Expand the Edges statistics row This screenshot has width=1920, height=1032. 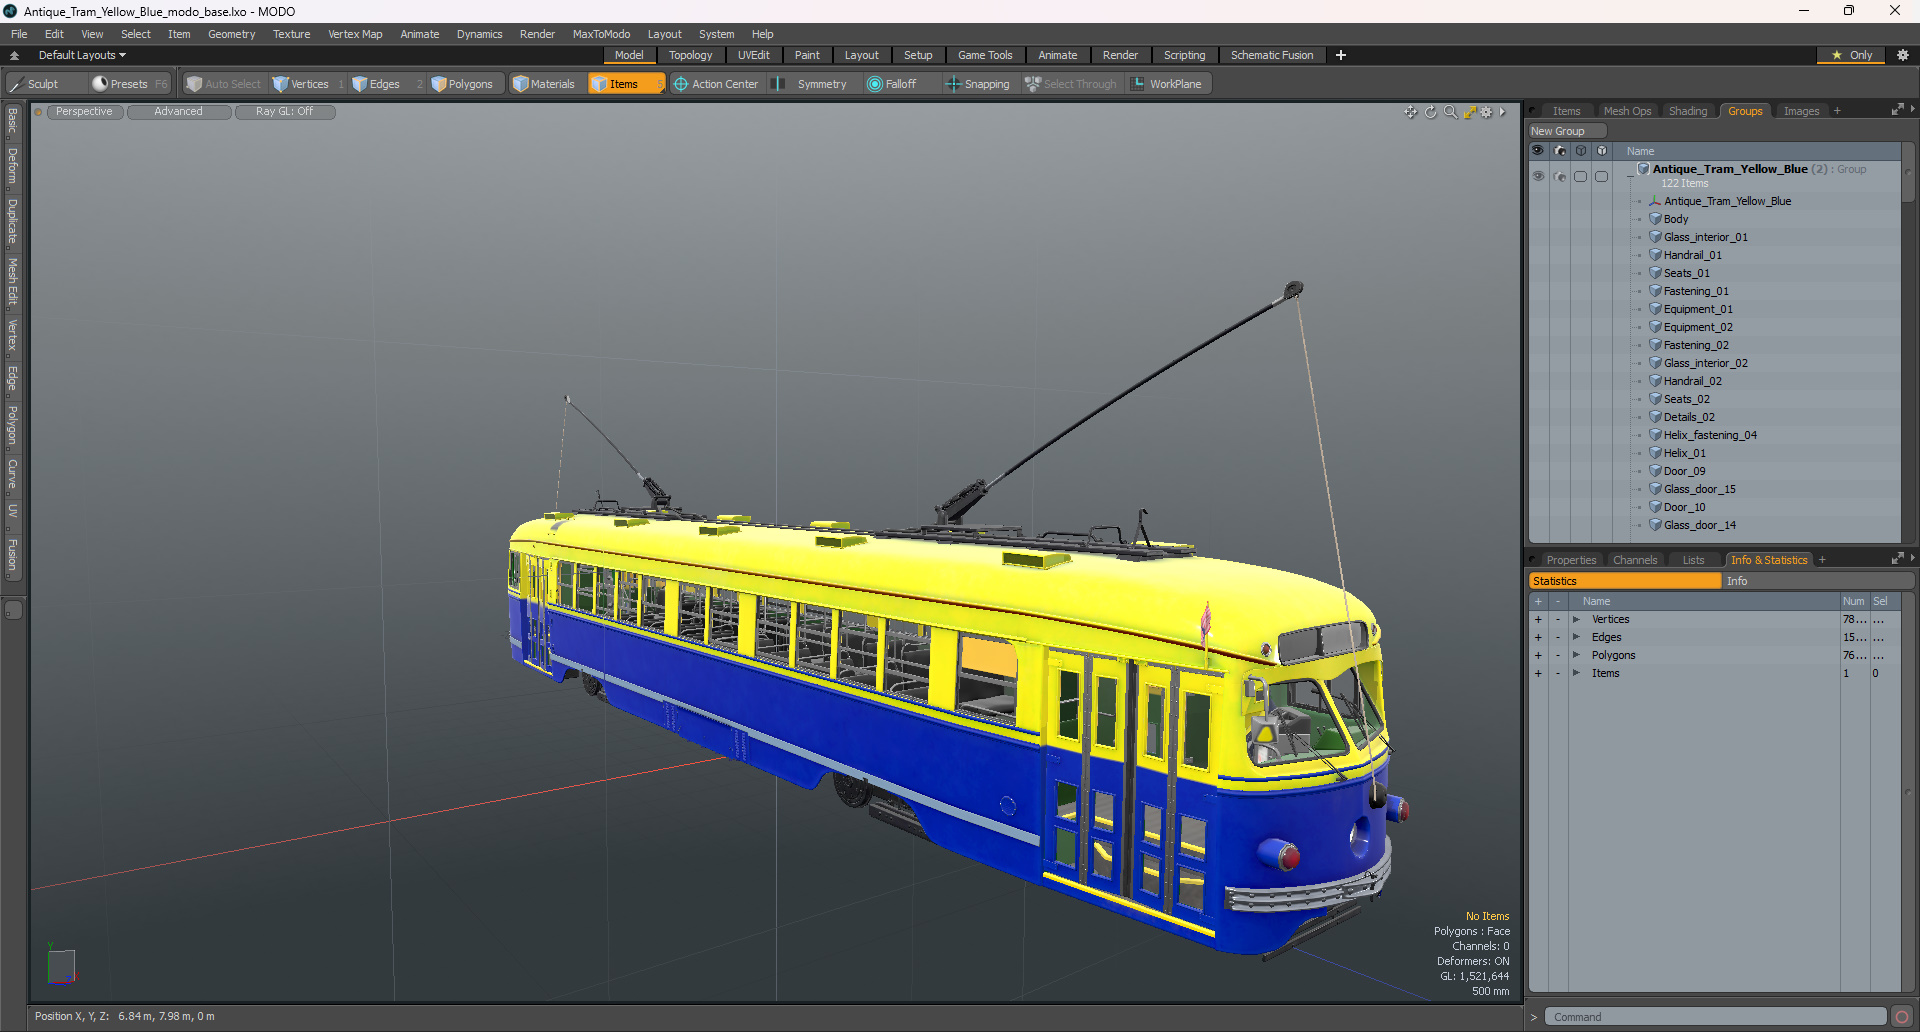pos(1576,637)
